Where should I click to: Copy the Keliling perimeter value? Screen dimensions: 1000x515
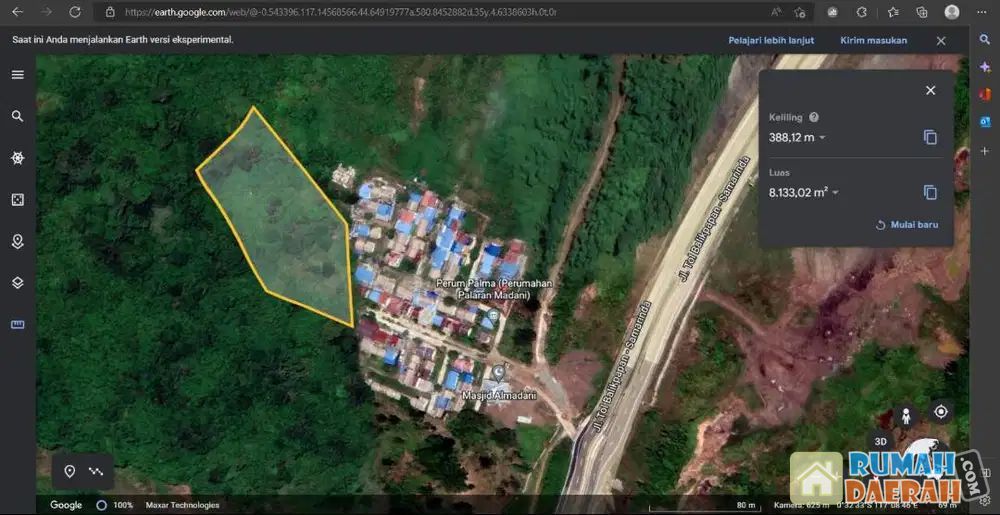pos(930,137)
